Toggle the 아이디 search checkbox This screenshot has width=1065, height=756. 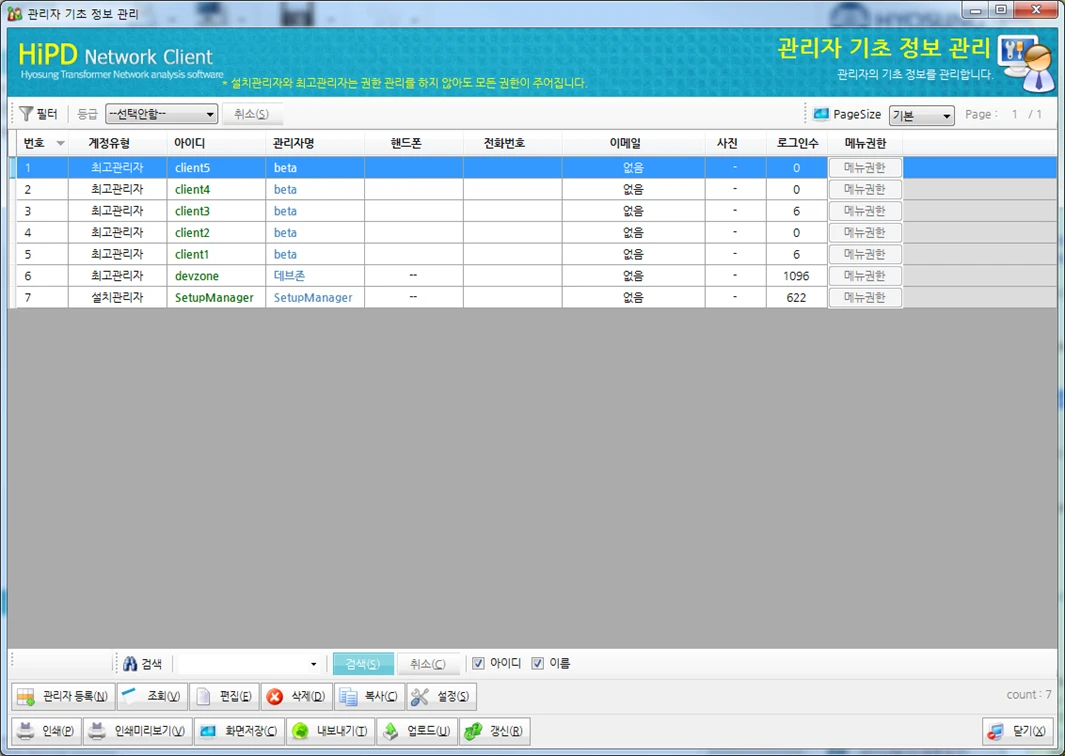(x=478, y=663)
